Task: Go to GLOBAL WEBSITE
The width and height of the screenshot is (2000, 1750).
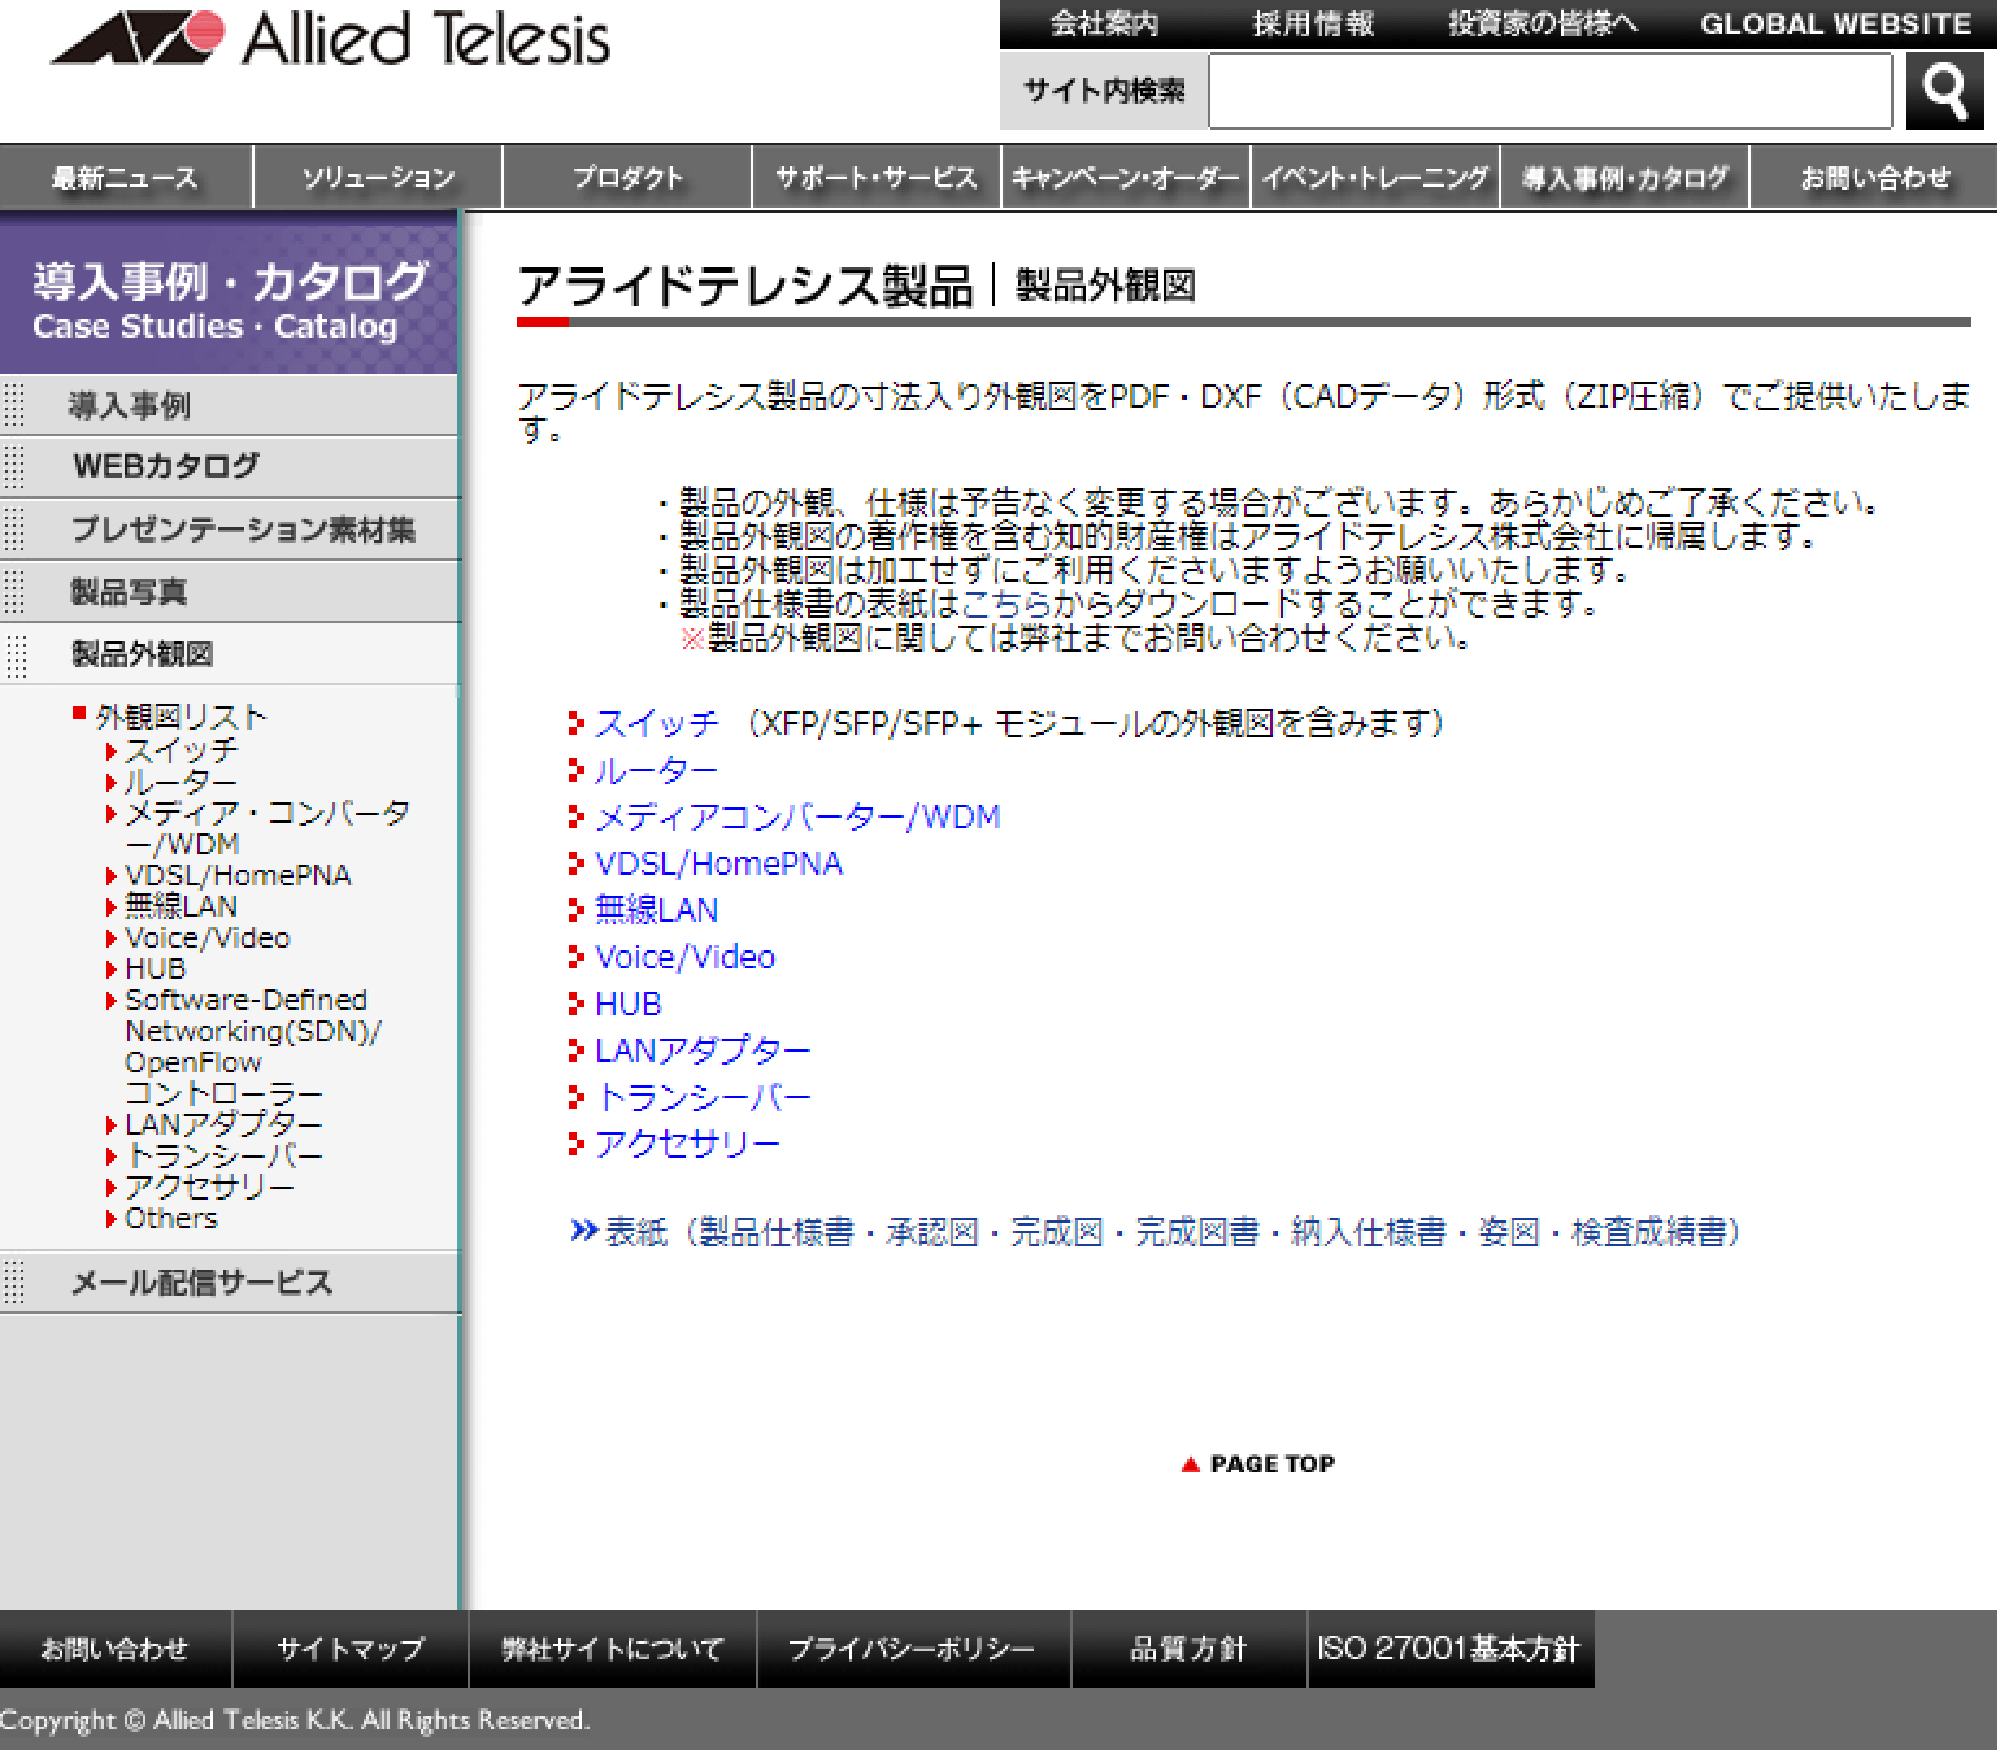Action: pos(1836,23)
